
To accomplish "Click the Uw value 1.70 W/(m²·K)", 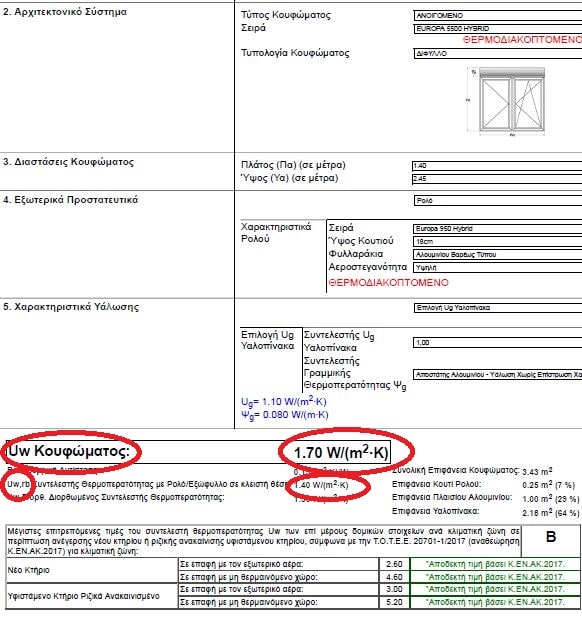I will coord(341,453).
